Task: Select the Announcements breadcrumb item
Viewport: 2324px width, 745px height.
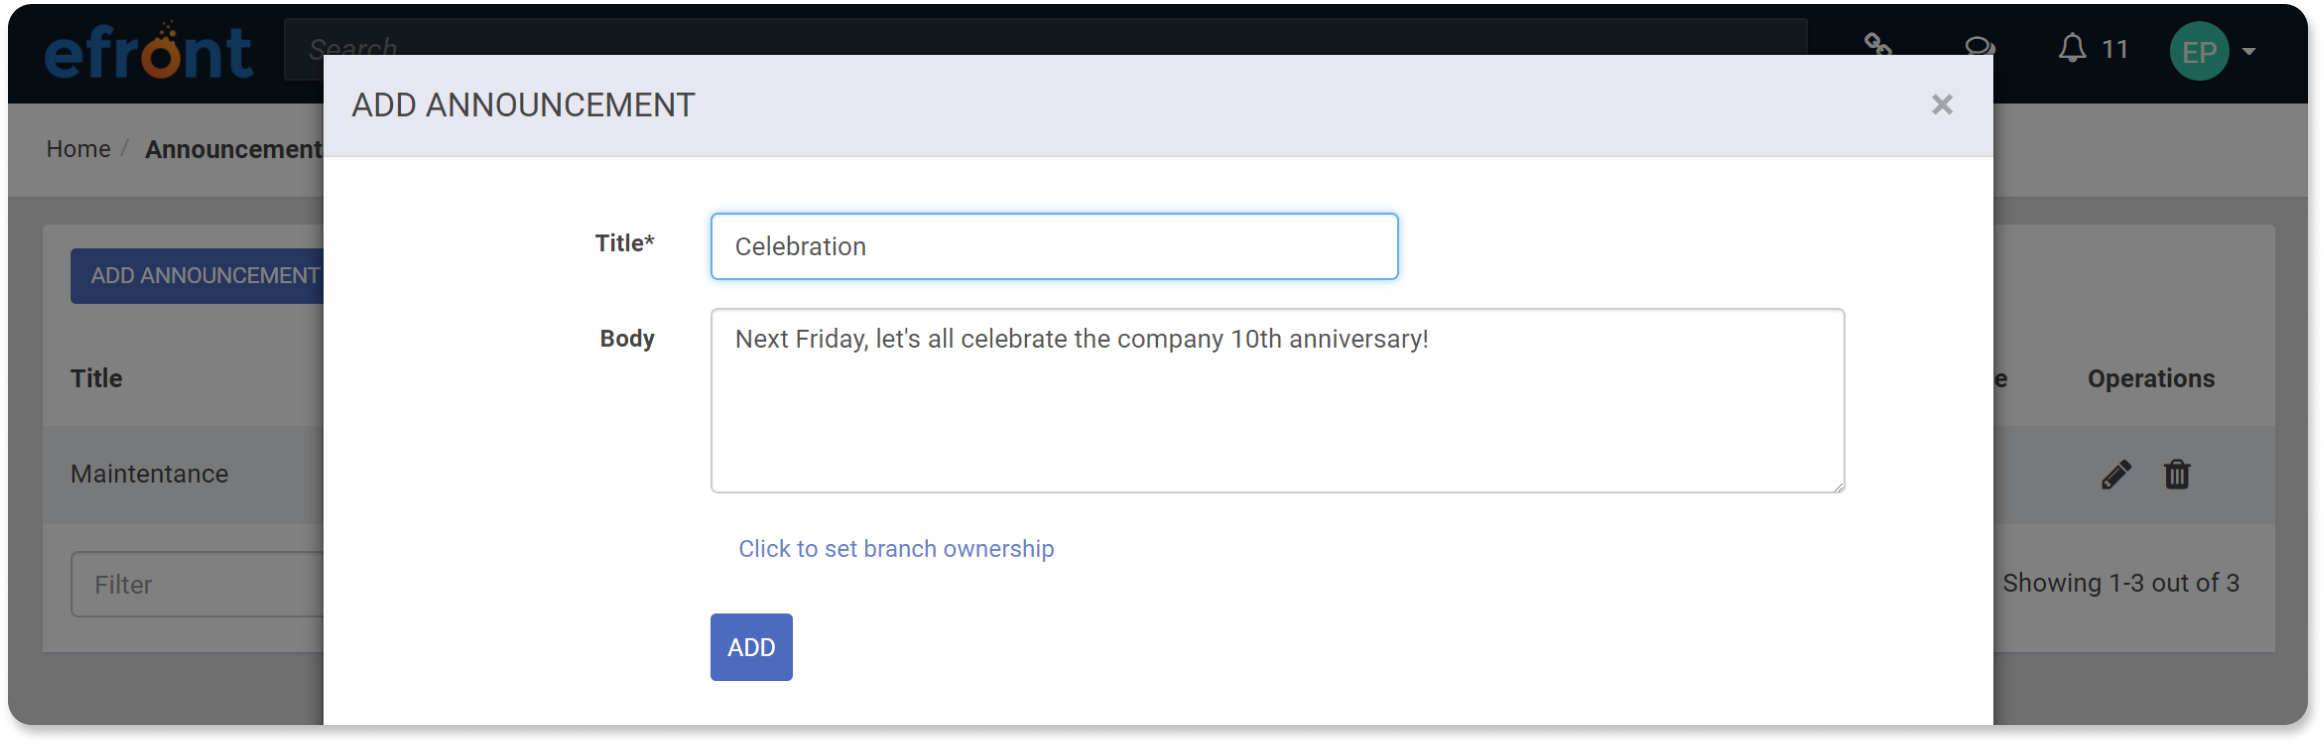Action: click(233, 148)
